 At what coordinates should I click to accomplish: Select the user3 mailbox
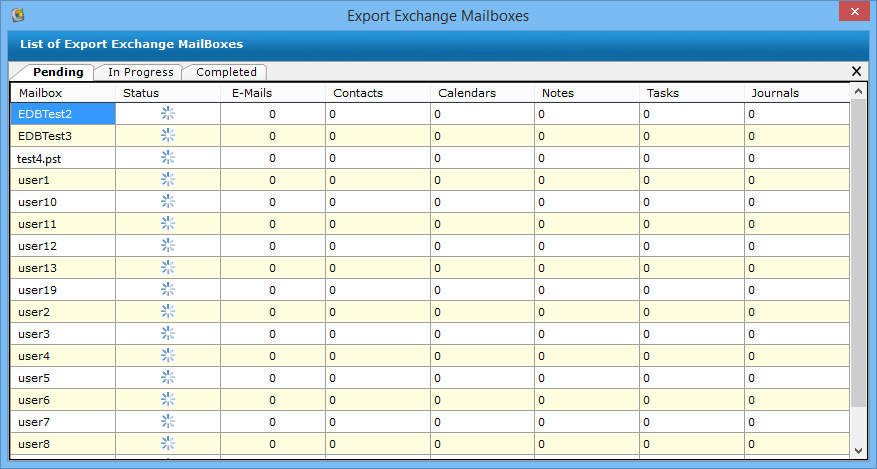[x=63, y=334]
